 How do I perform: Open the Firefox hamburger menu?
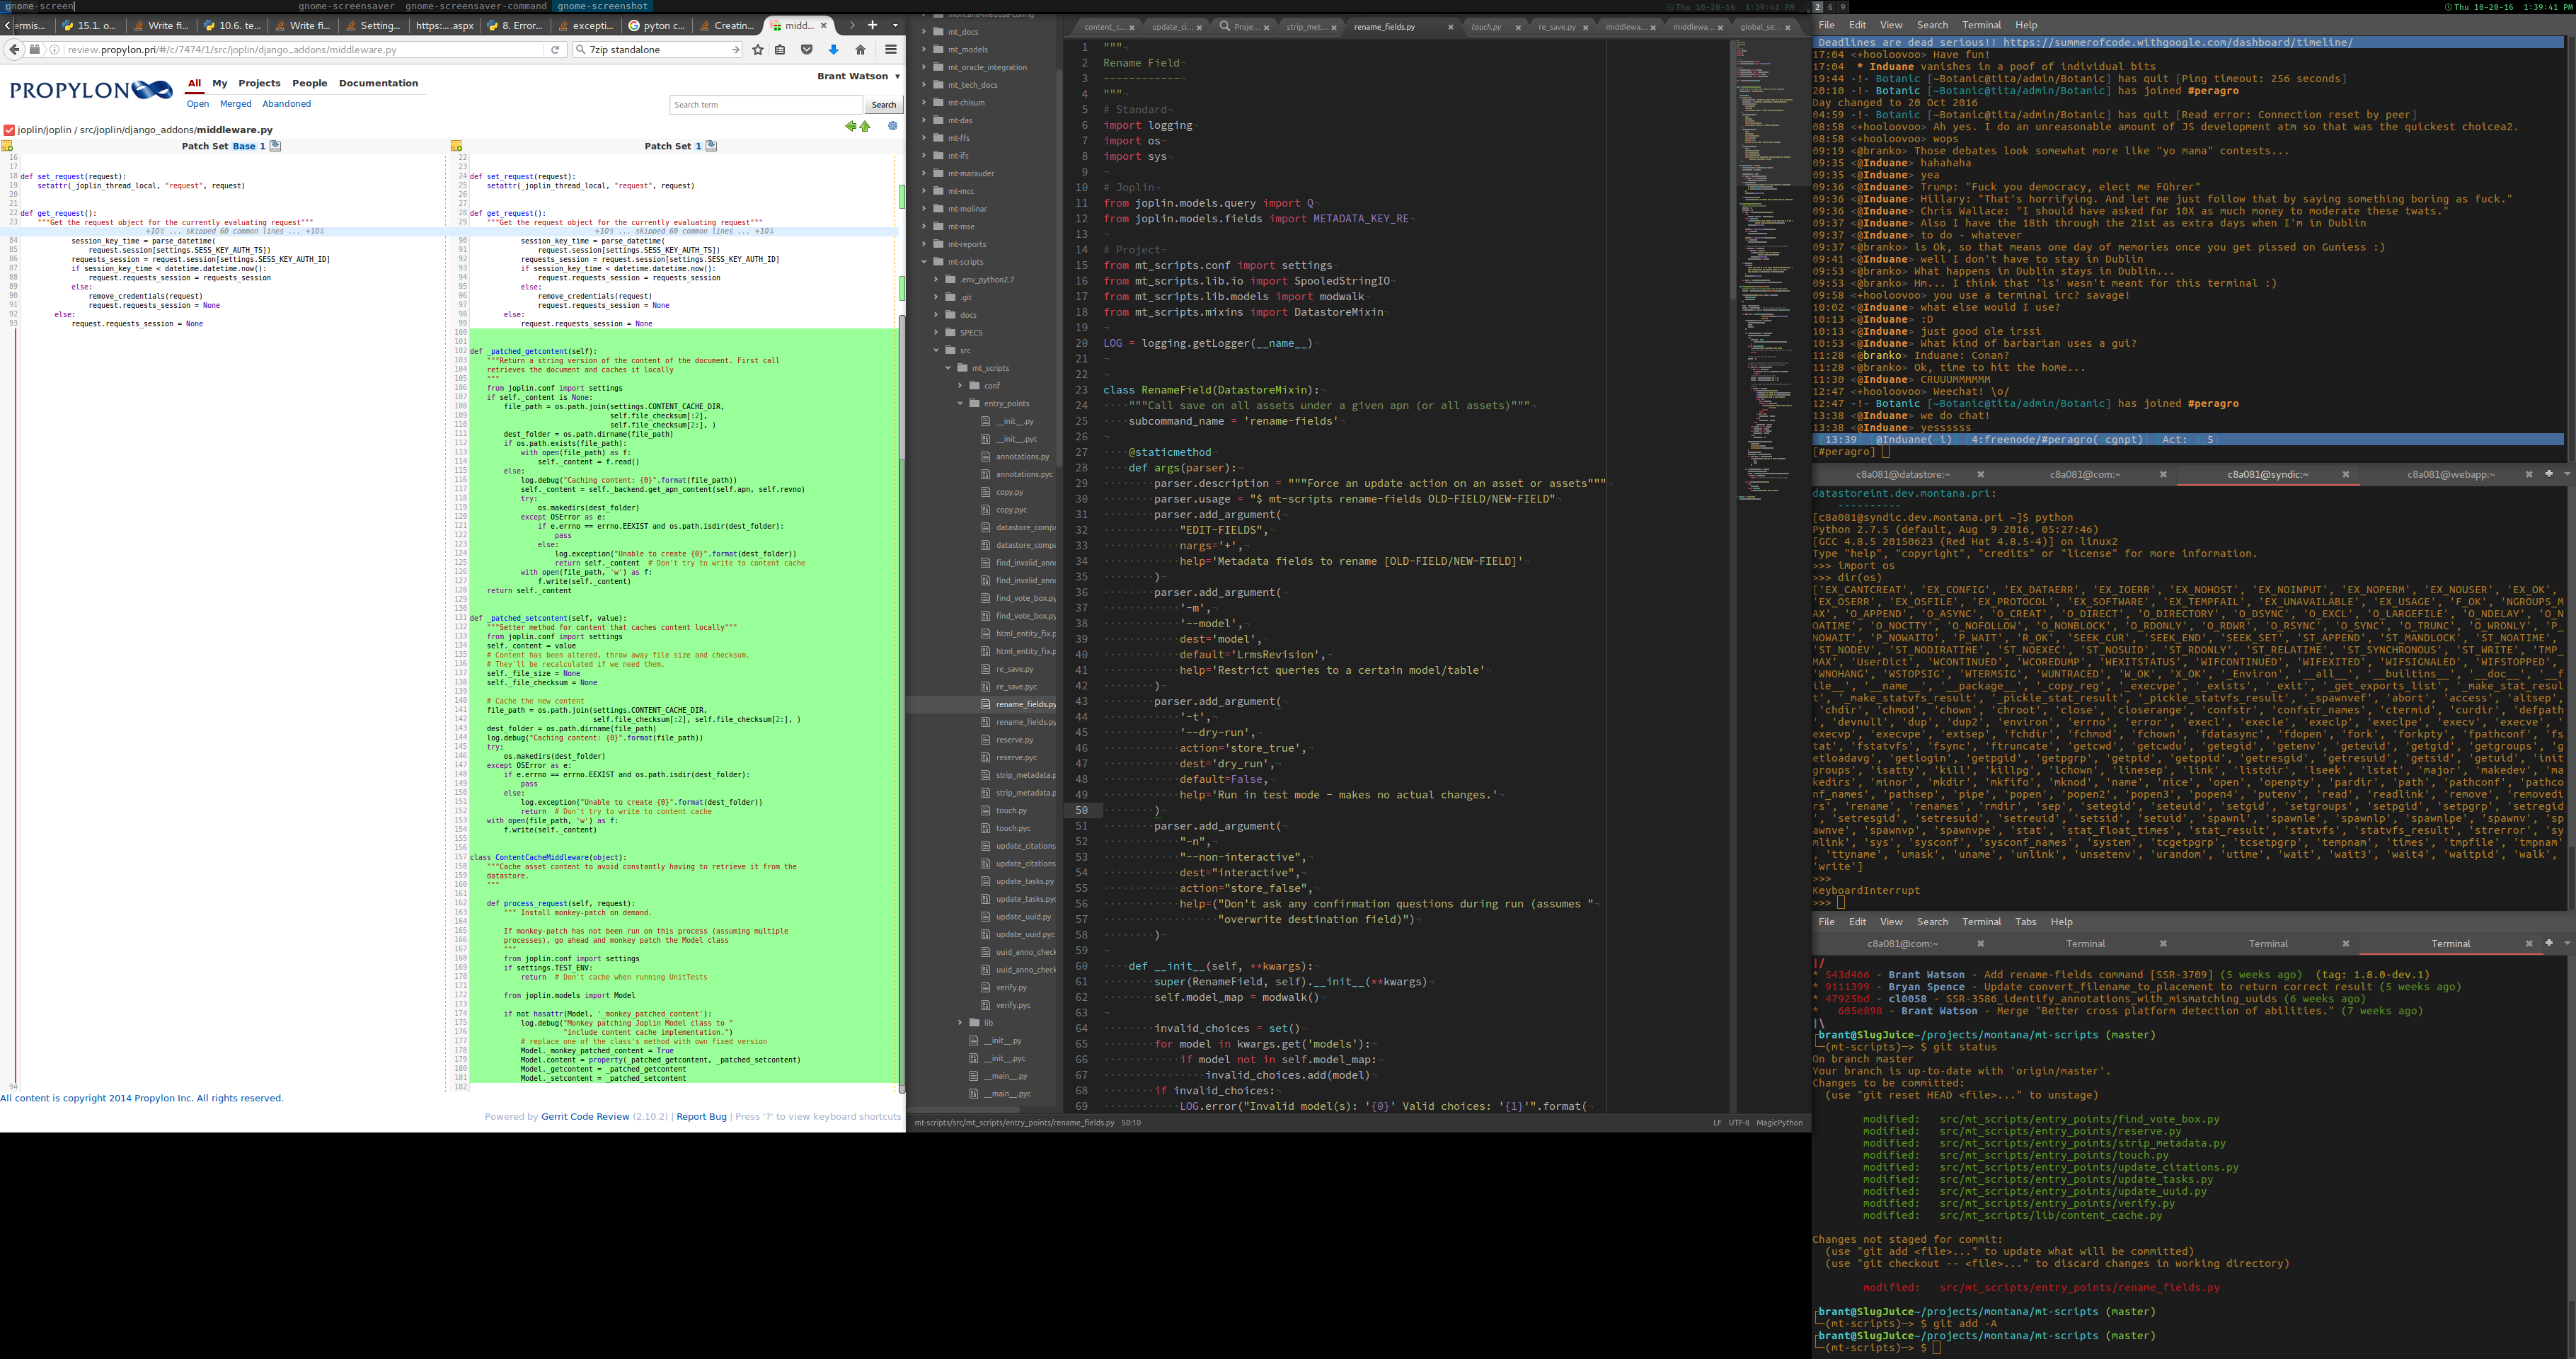click(x=890, y=49)
